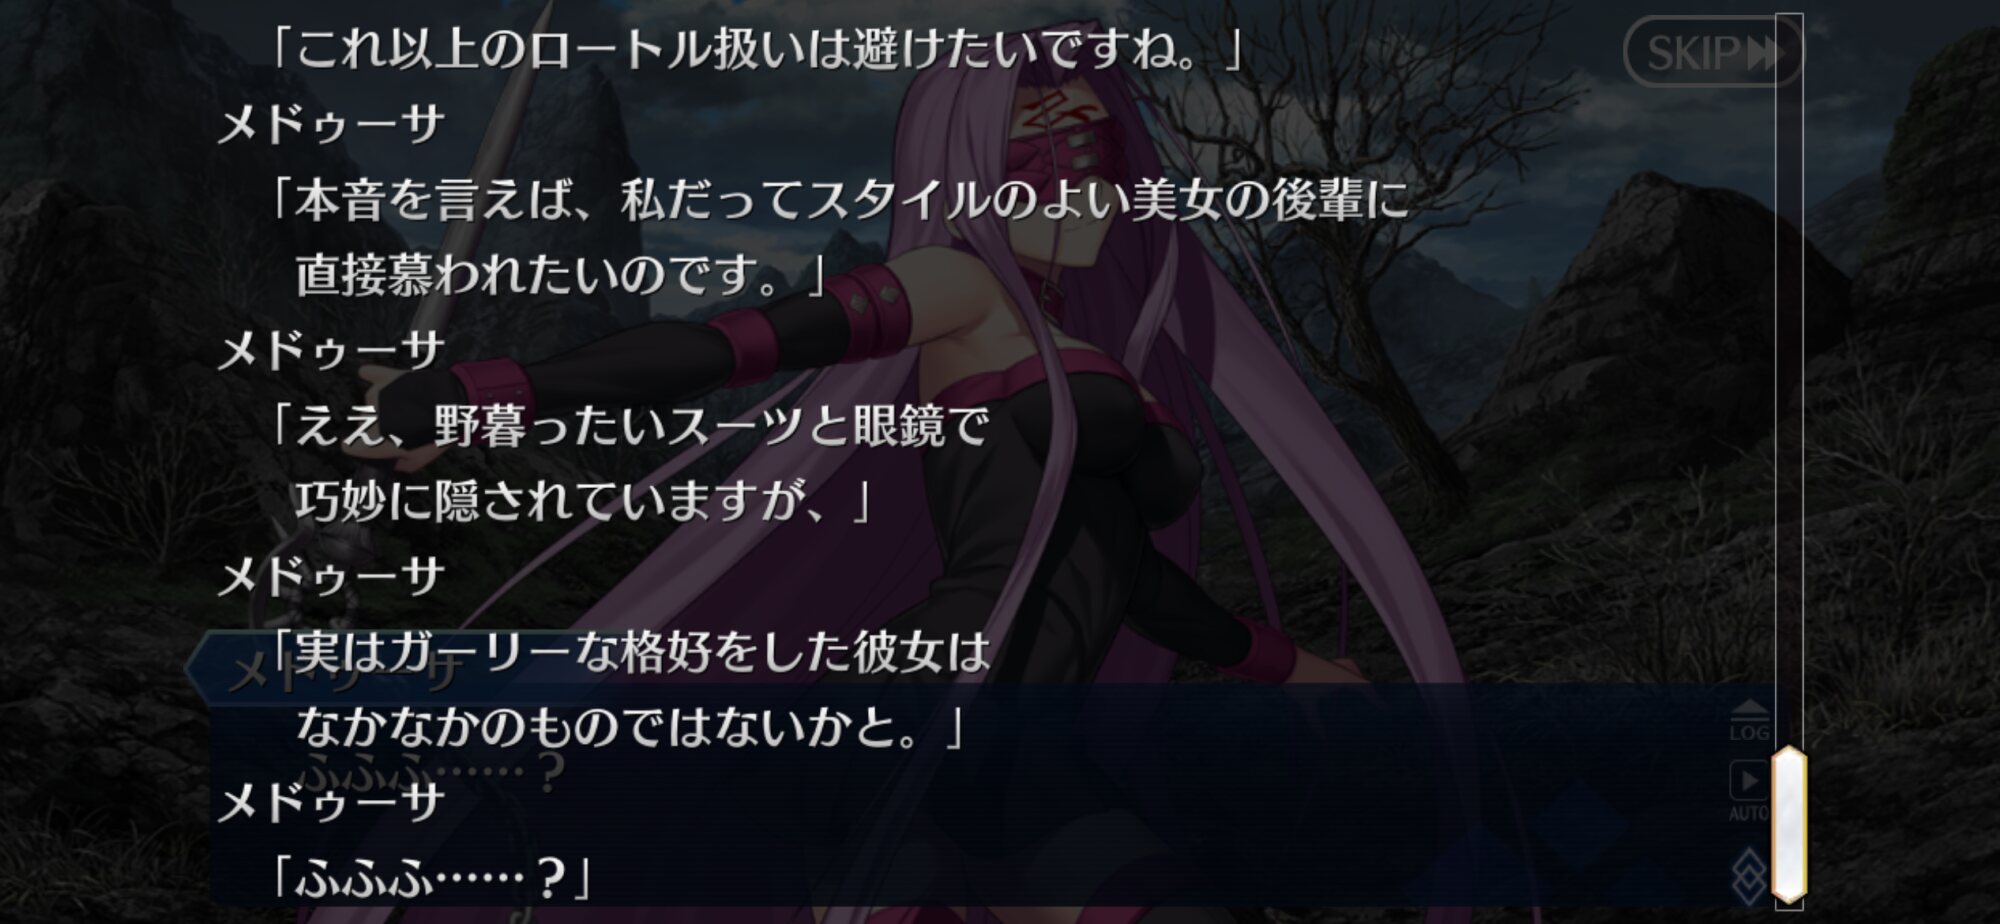Select log line about ロートル扱い
The width and height of the screenshot is (2000, 924).
point(756,50)
